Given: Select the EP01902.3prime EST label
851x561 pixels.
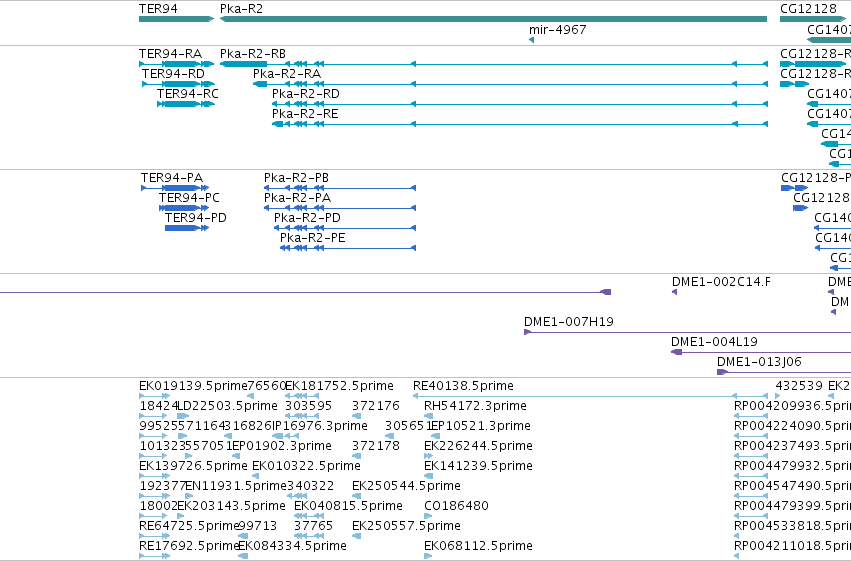Looking at the screenshot, I should point(282,447).
